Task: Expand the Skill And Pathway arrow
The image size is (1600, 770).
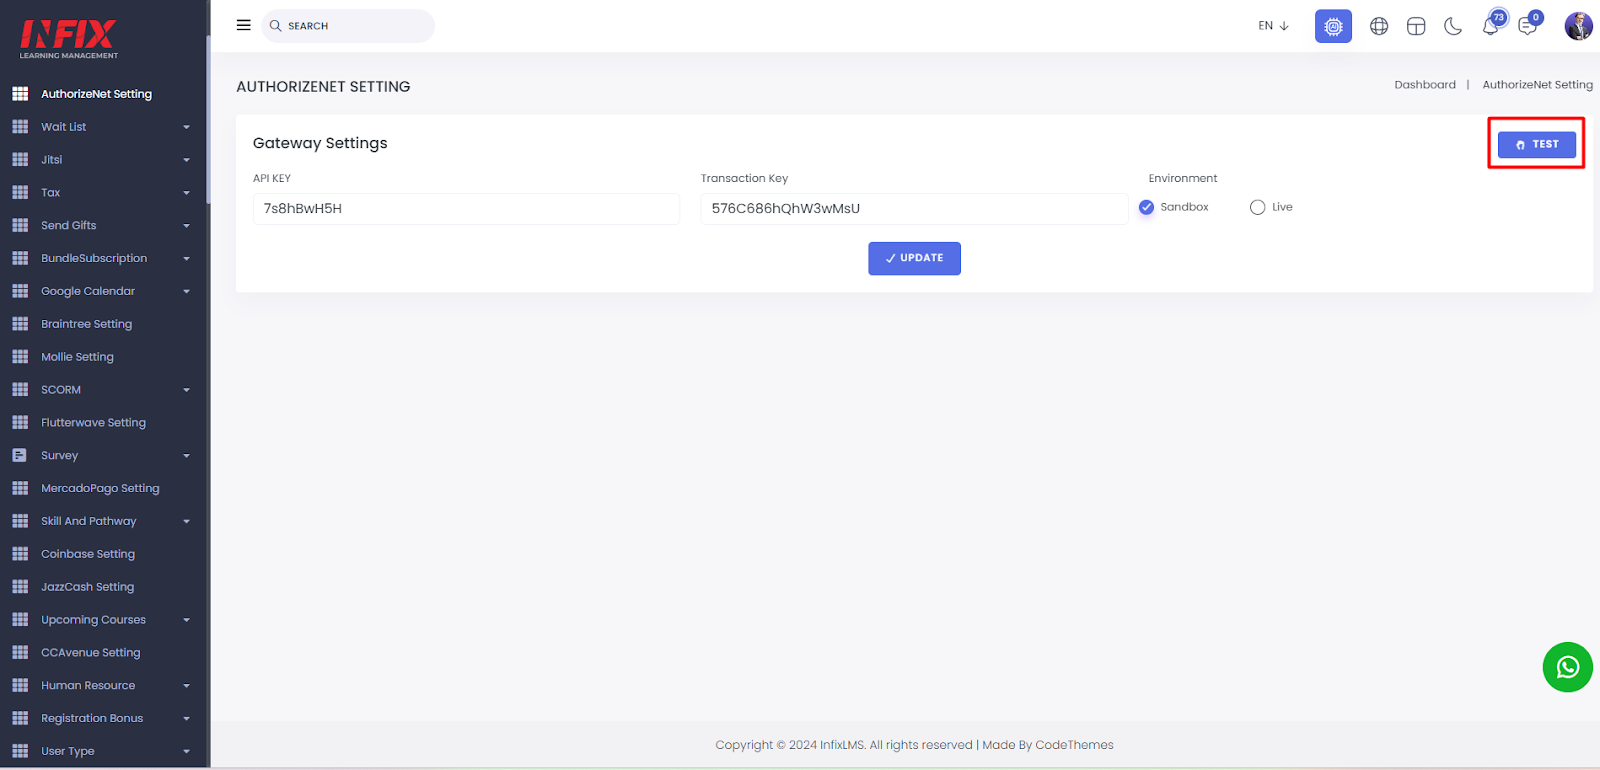Action: [187, 522]
